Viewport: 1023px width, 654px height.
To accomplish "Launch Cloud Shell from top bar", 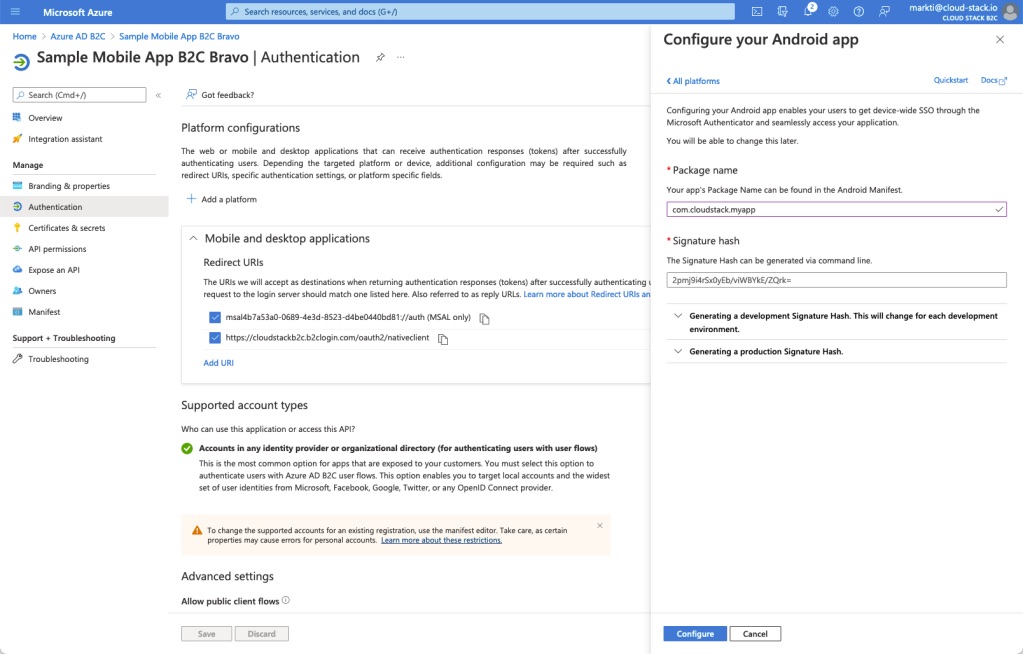I will click(x=757, y=12).
